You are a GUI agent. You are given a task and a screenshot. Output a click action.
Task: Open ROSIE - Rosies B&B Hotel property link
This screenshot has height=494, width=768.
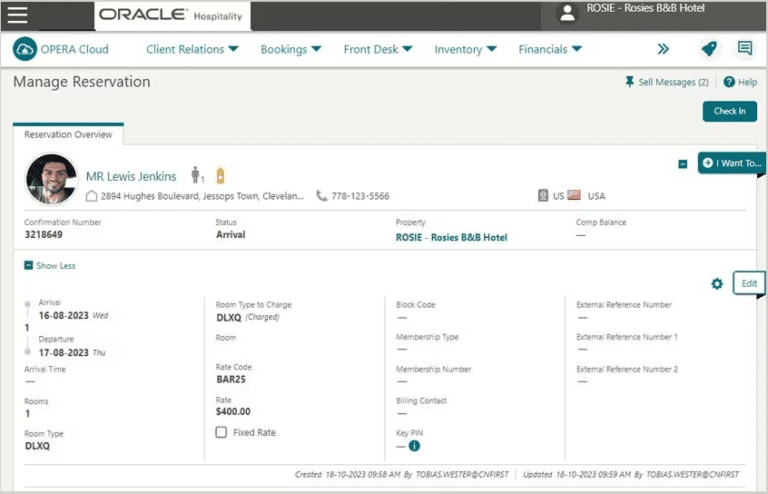pyautogui.click(x=452, y=237)
